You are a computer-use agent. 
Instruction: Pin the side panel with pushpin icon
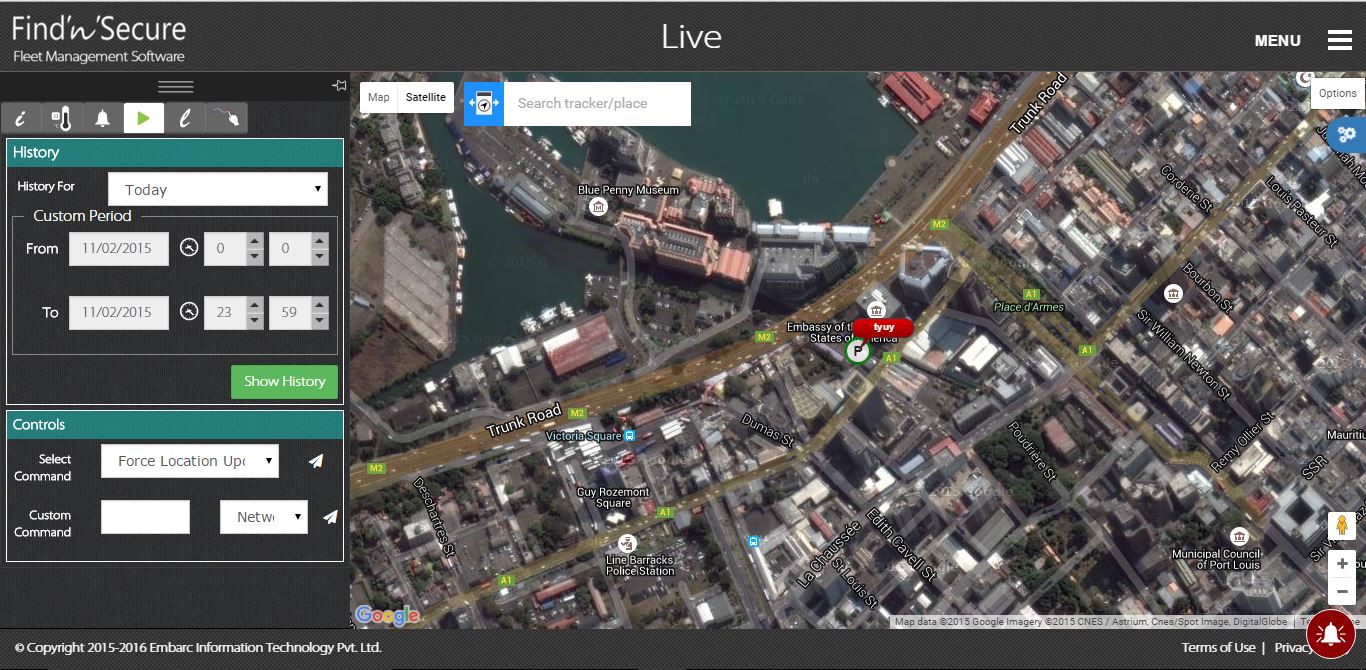pyautogui.click(x=339, y=86)
